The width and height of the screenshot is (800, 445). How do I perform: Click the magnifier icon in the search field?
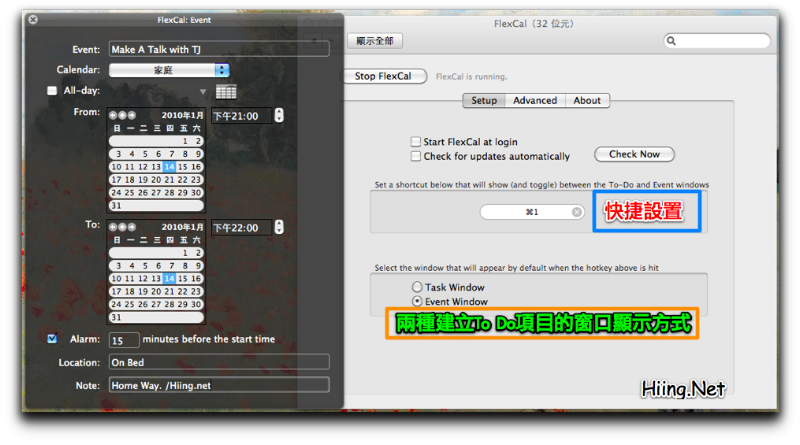click(x=671, y=41)
